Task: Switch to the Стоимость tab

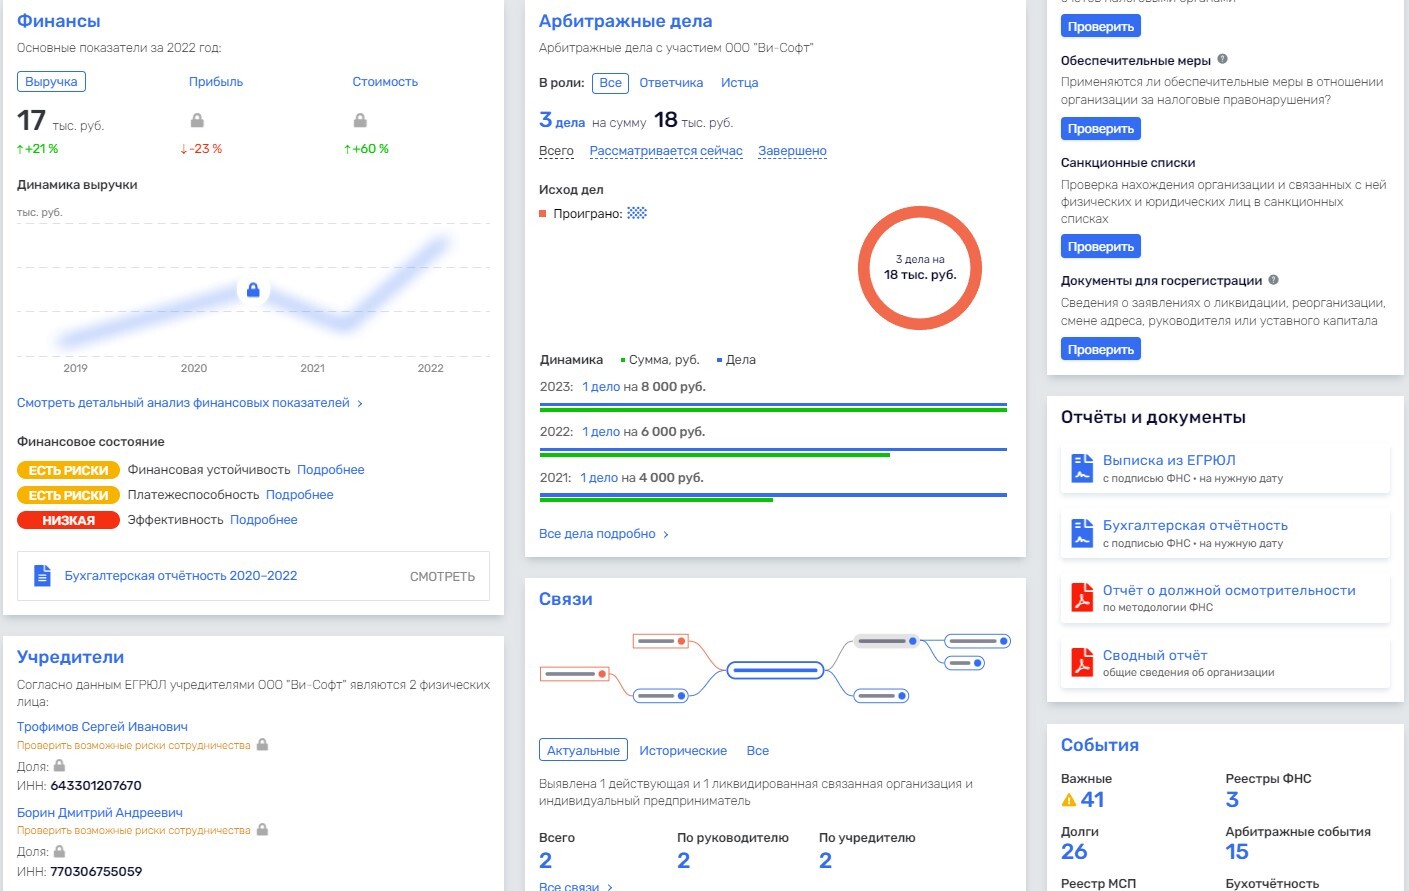Action: coord(385,82)
